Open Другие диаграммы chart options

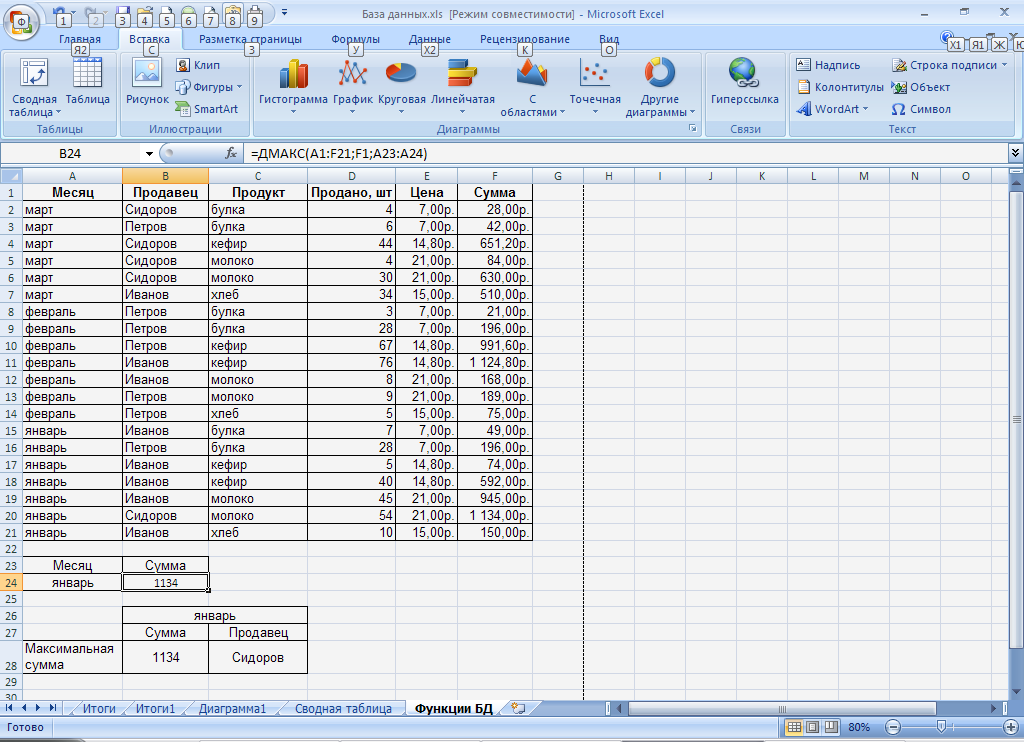pos(660,88)
